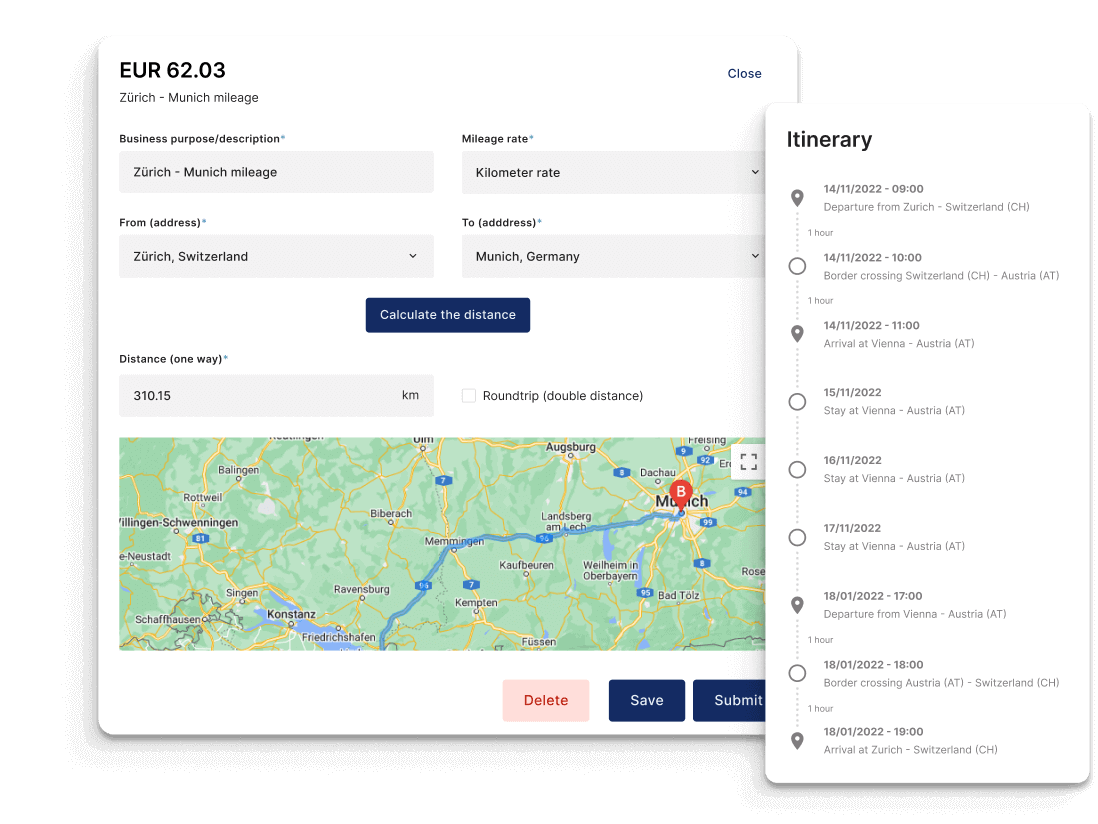Save the mileage expense
Image resolution: width=1098 pixels, height=824 pixels.
[646, 700]
